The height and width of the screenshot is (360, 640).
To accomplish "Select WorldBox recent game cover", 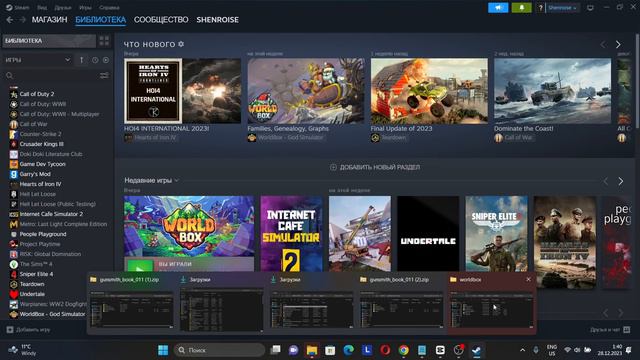I will 189,227.
